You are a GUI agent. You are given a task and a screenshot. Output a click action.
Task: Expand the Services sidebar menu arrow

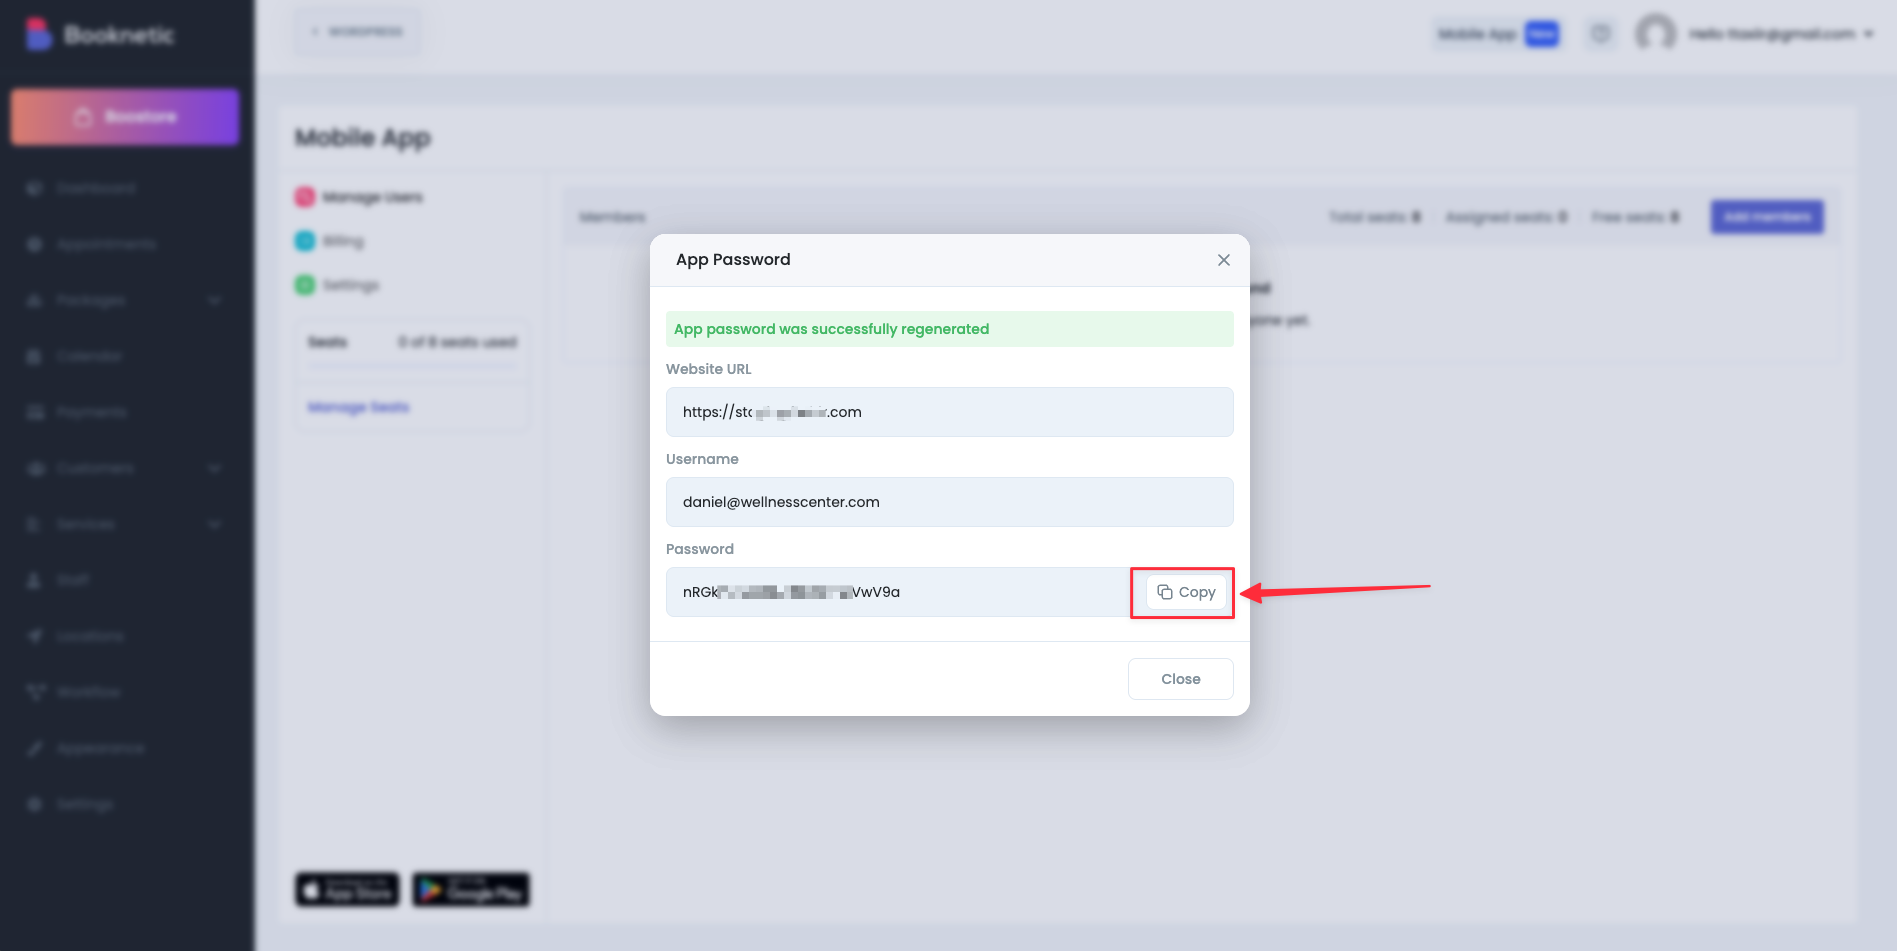215,524
